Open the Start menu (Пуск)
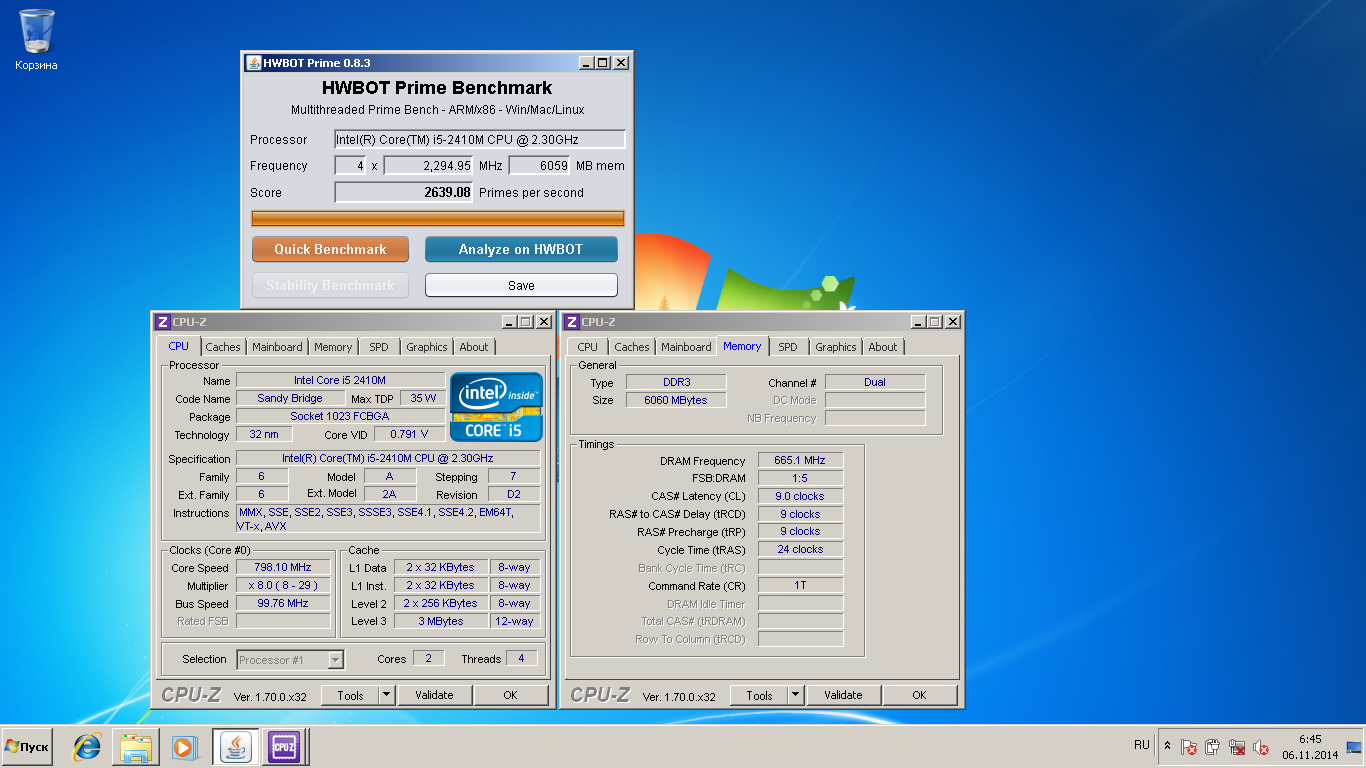 click(x=27, y=747)
